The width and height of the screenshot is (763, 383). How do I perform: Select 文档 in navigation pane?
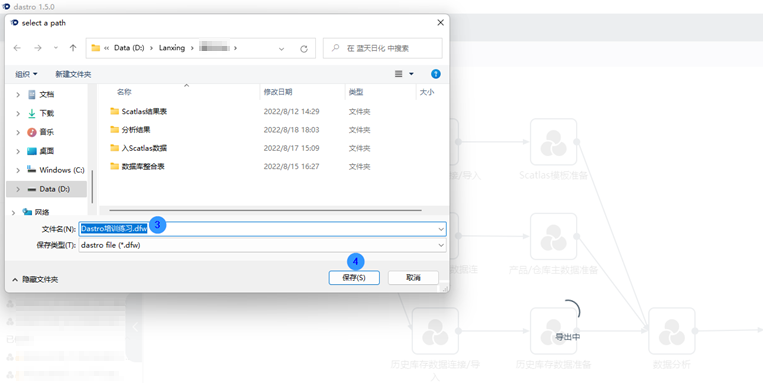click(47, 94)
